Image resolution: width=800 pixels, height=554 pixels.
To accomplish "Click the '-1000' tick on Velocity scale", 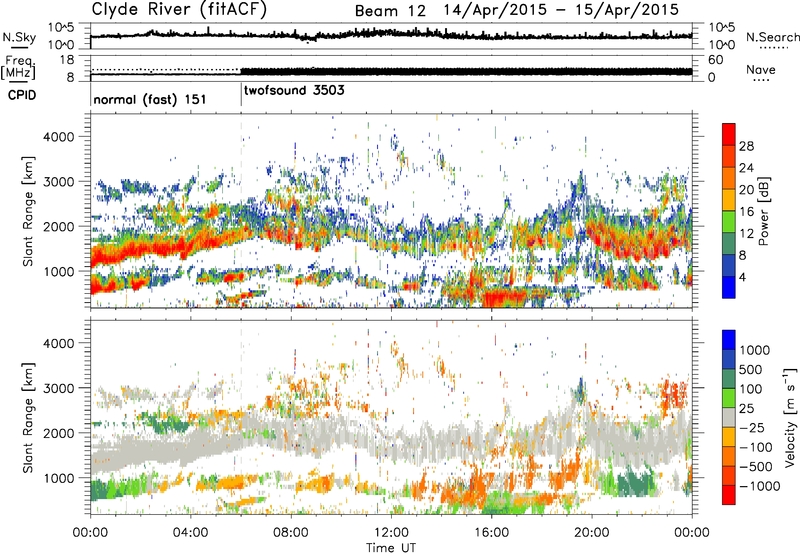I will pos(759,486).
